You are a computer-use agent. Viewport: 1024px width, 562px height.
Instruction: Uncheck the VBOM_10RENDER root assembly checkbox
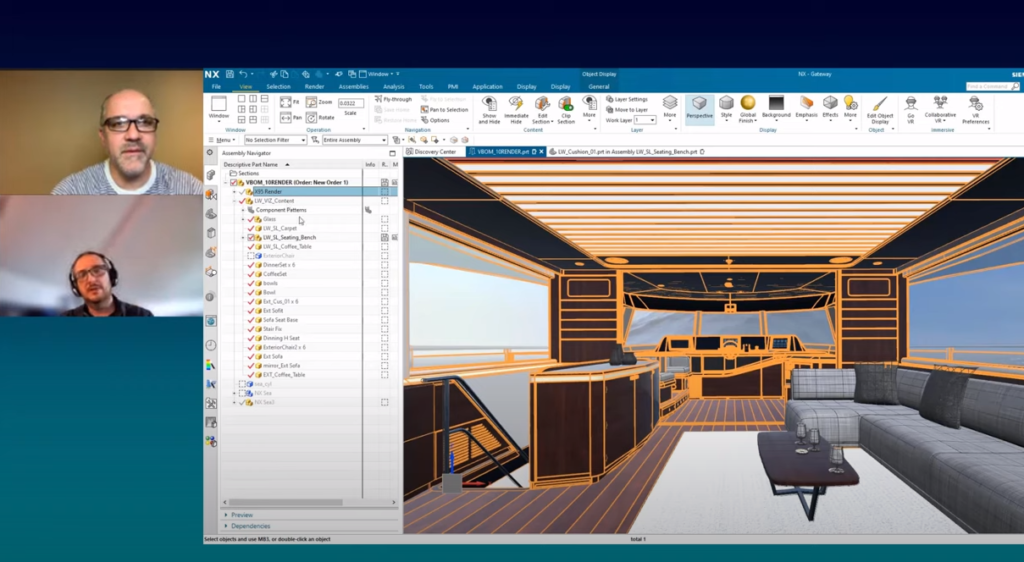(x=235, y=182)
